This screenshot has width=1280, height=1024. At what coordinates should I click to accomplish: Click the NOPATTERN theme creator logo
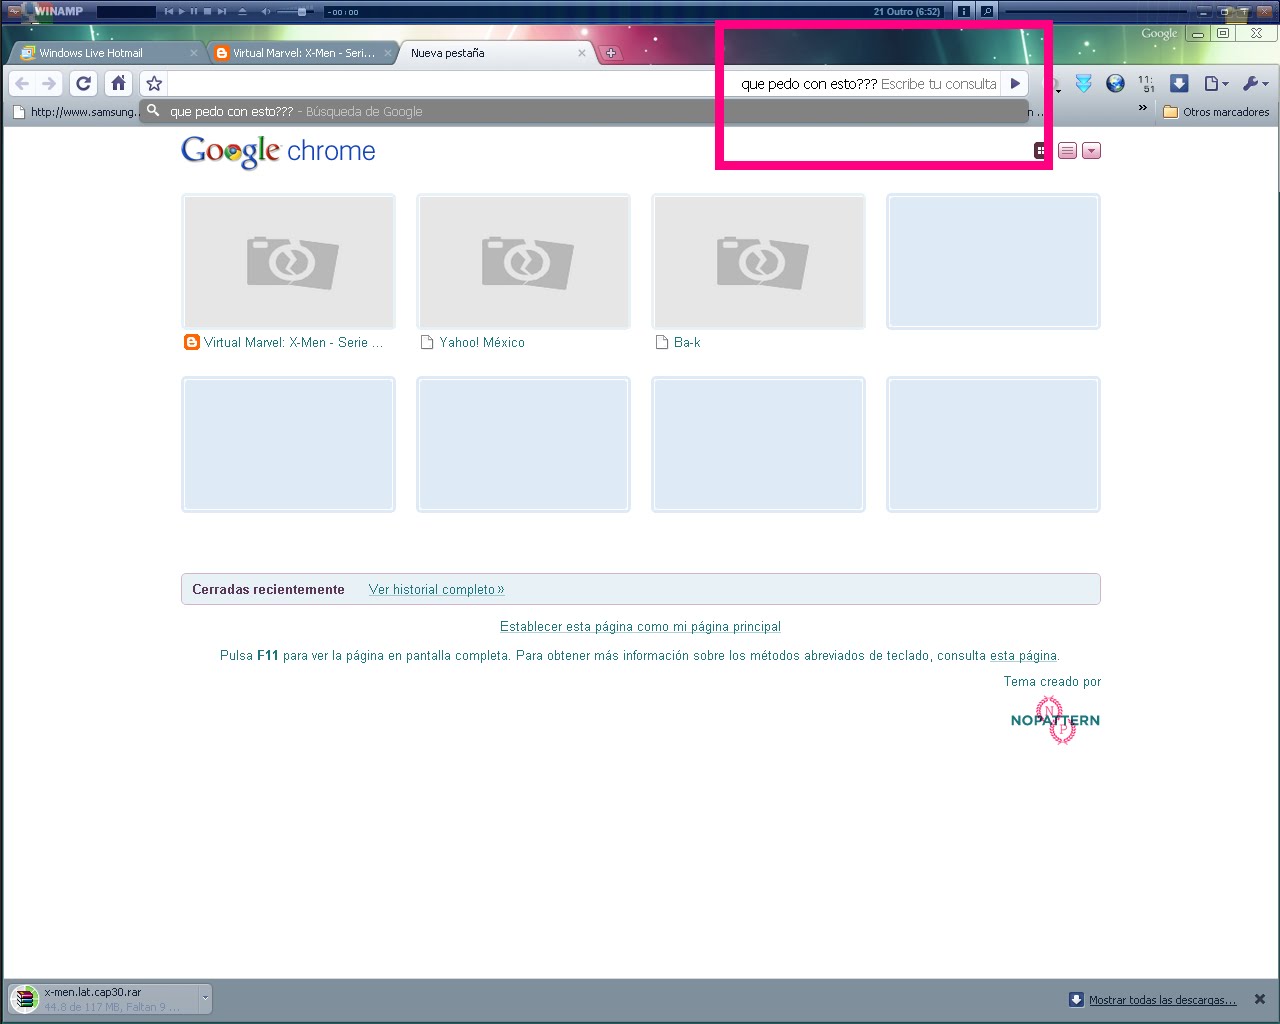[x=1055, y=720]
